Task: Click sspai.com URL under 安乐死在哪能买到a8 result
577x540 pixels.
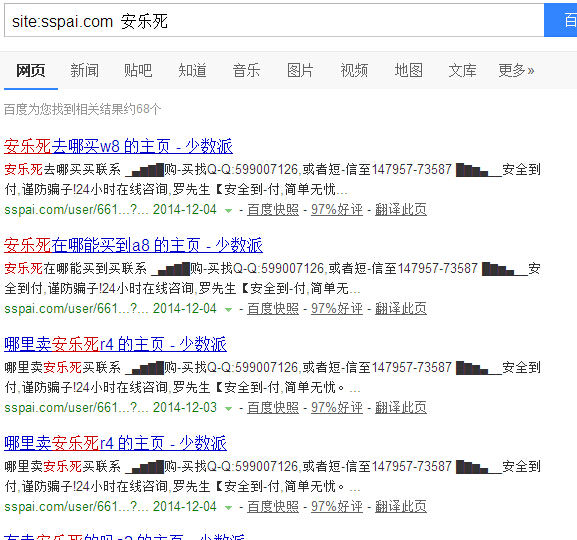Action: (76, 309)
